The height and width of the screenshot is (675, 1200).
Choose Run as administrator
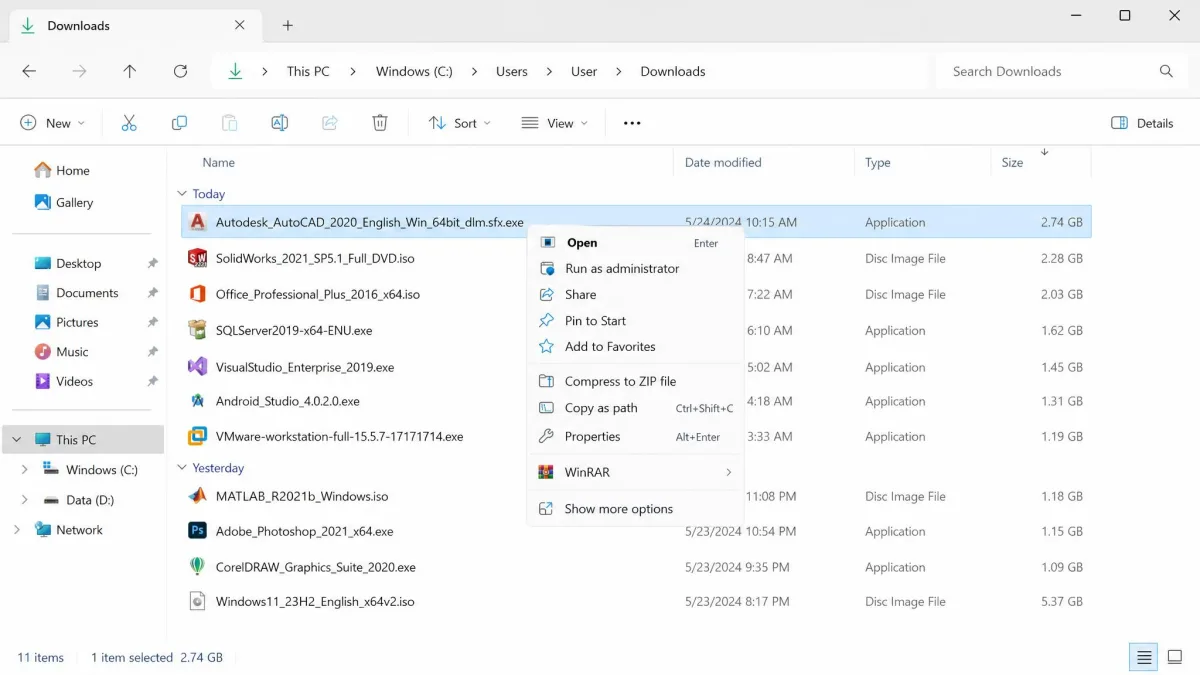pos(636,269)
